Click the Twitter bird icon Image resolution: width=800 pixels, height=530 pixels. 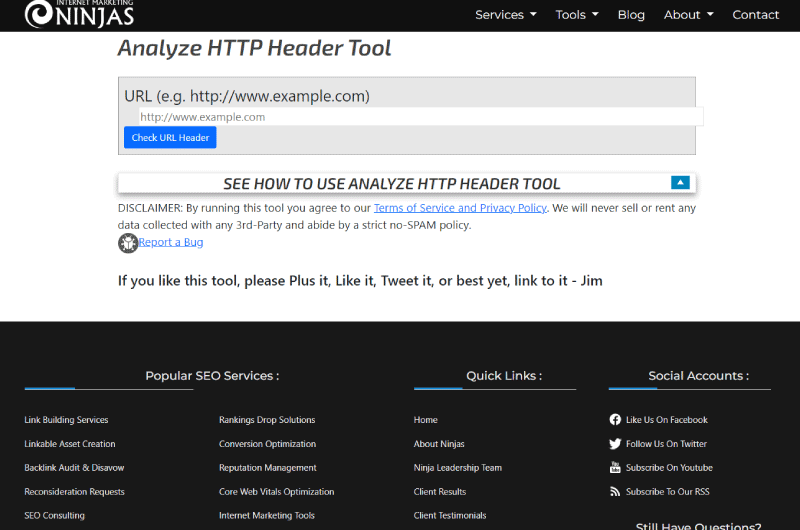(615, 444)
